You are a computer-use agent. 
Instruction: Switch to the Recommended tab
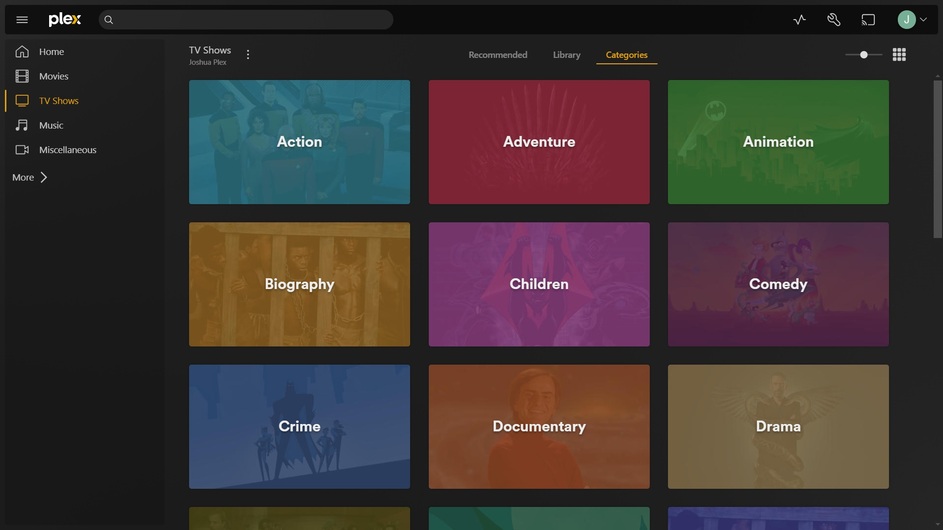pyautogui.click(x=498, y=55)
